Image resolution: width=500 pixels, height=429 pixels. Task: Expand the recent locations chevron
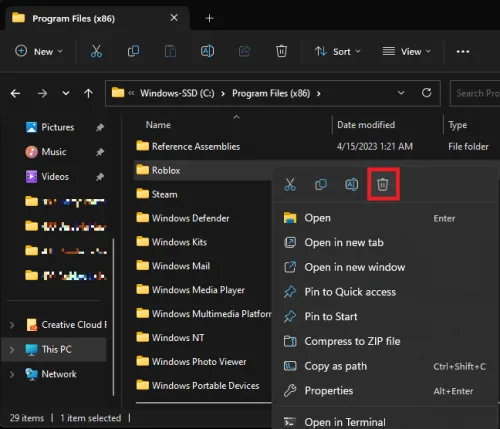[66, 93]
